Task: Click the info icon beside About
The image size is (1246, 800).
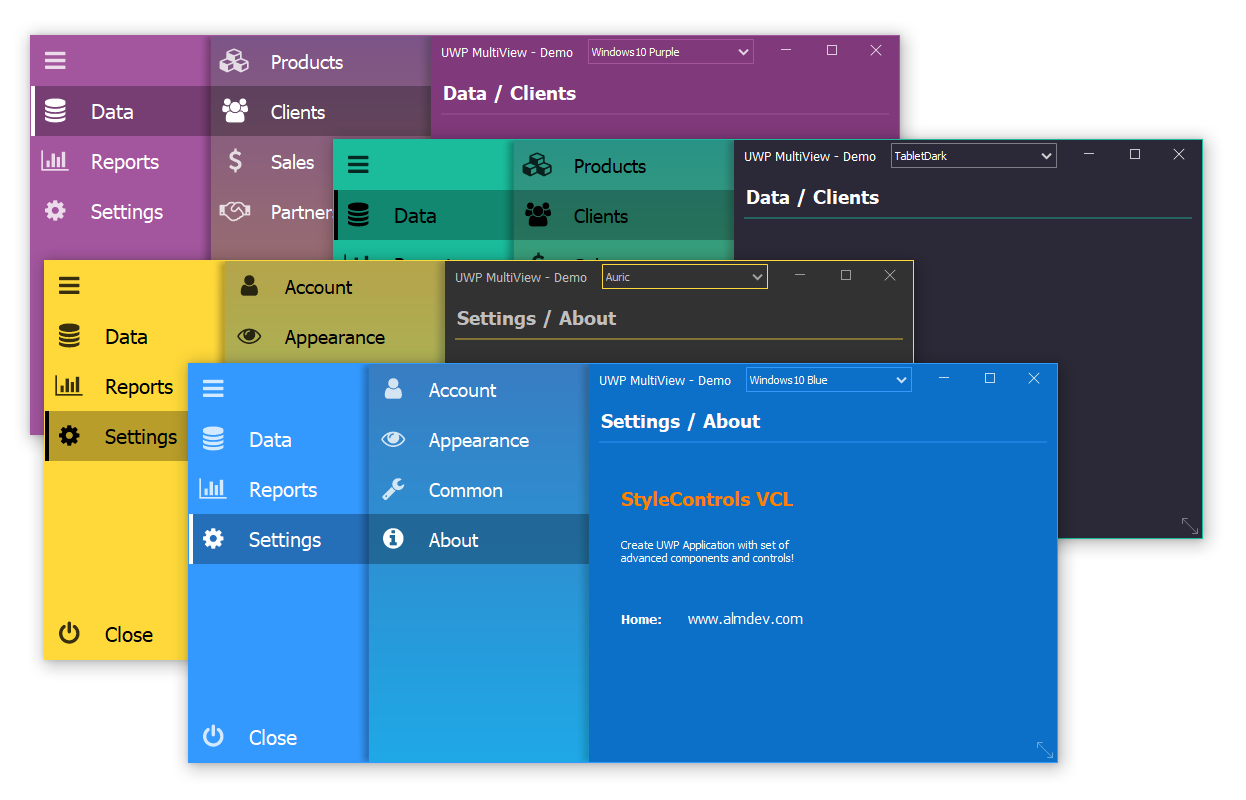Action: 393,539
